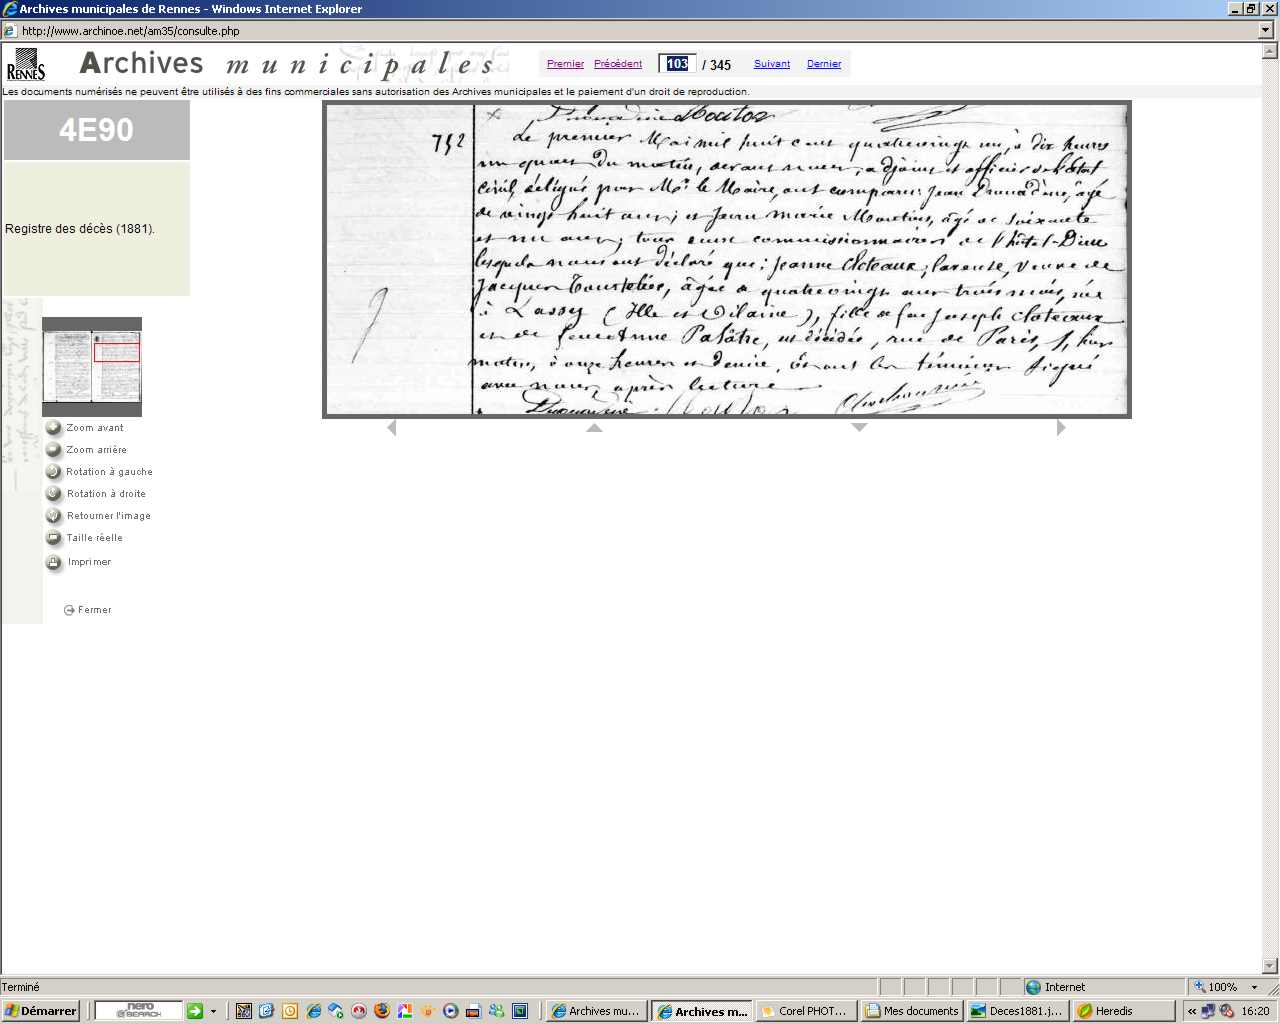Go to the Premier page link
This screenshot has height=1024, width=1280.
565,64
